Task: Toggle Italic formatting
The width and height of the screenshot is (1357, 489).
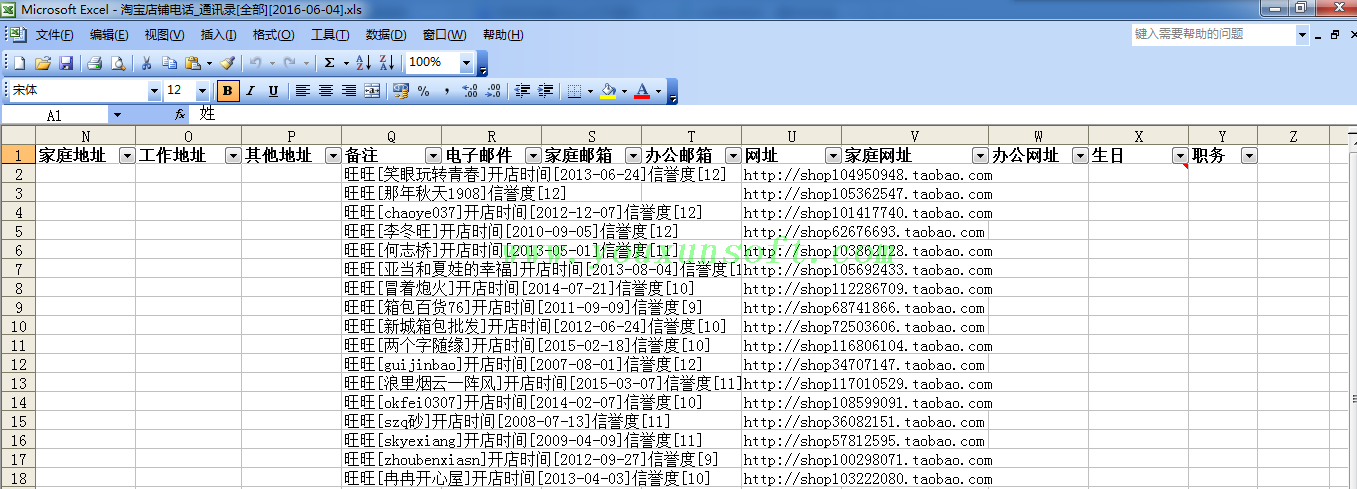Action: (251, 91)
